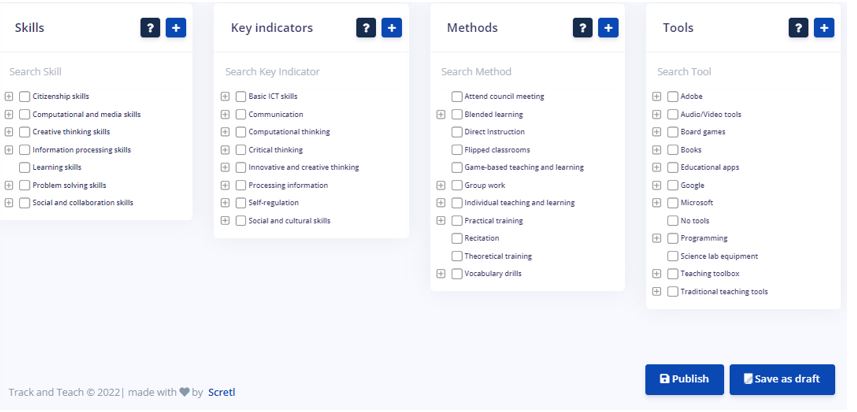Open the Tools panel help icon

point(799,28)
